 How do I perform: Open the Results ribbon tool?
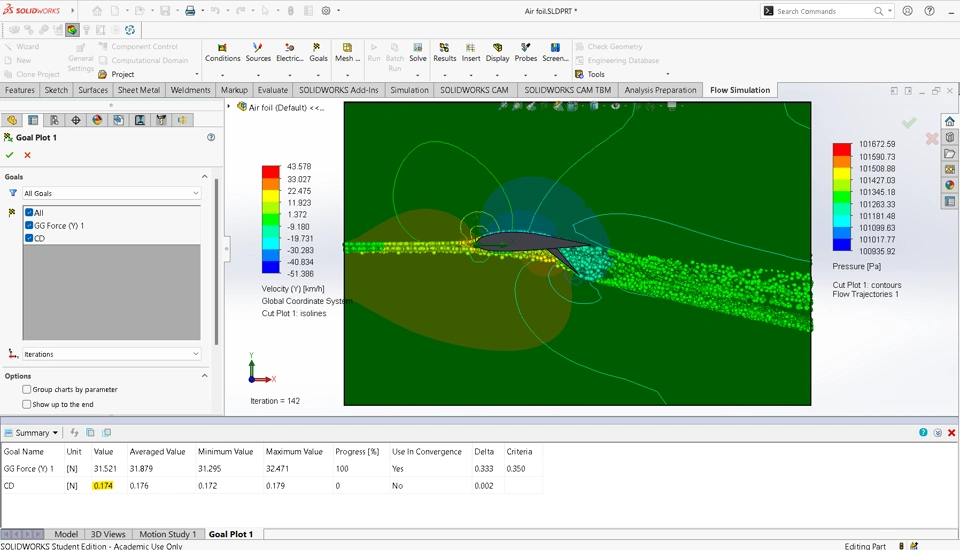444,52
